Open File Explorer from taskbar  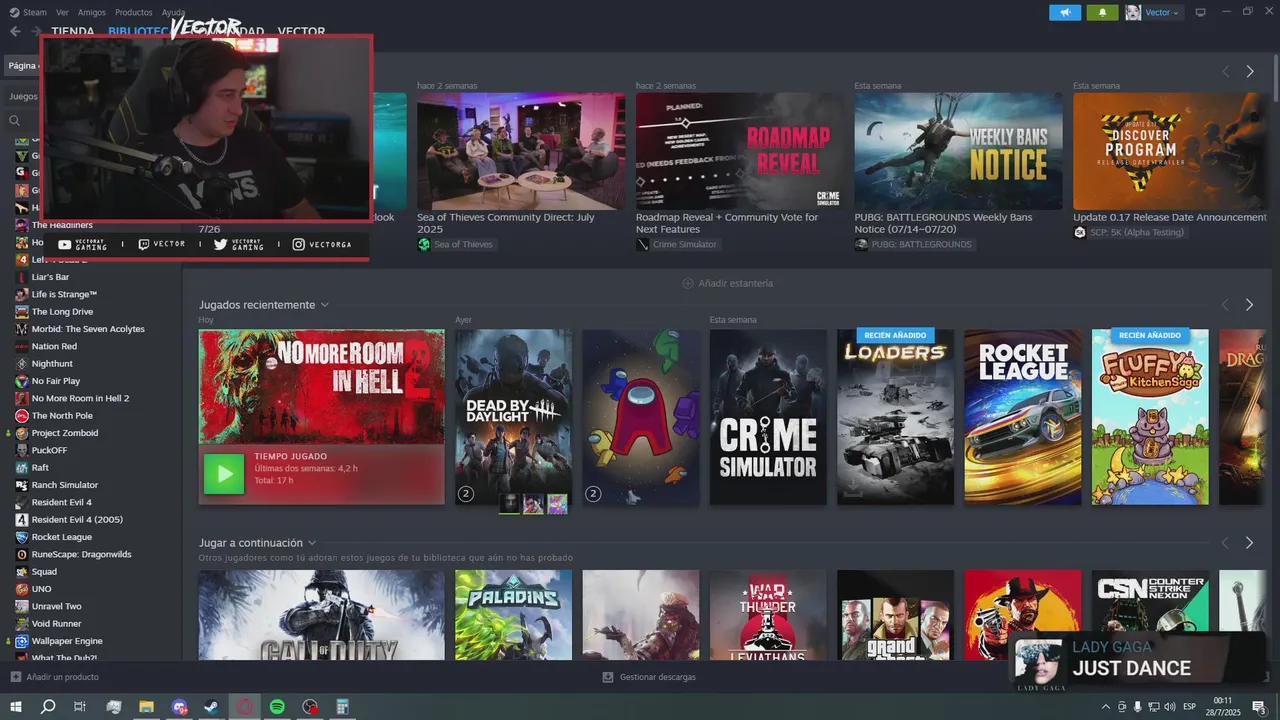point(146,707)
